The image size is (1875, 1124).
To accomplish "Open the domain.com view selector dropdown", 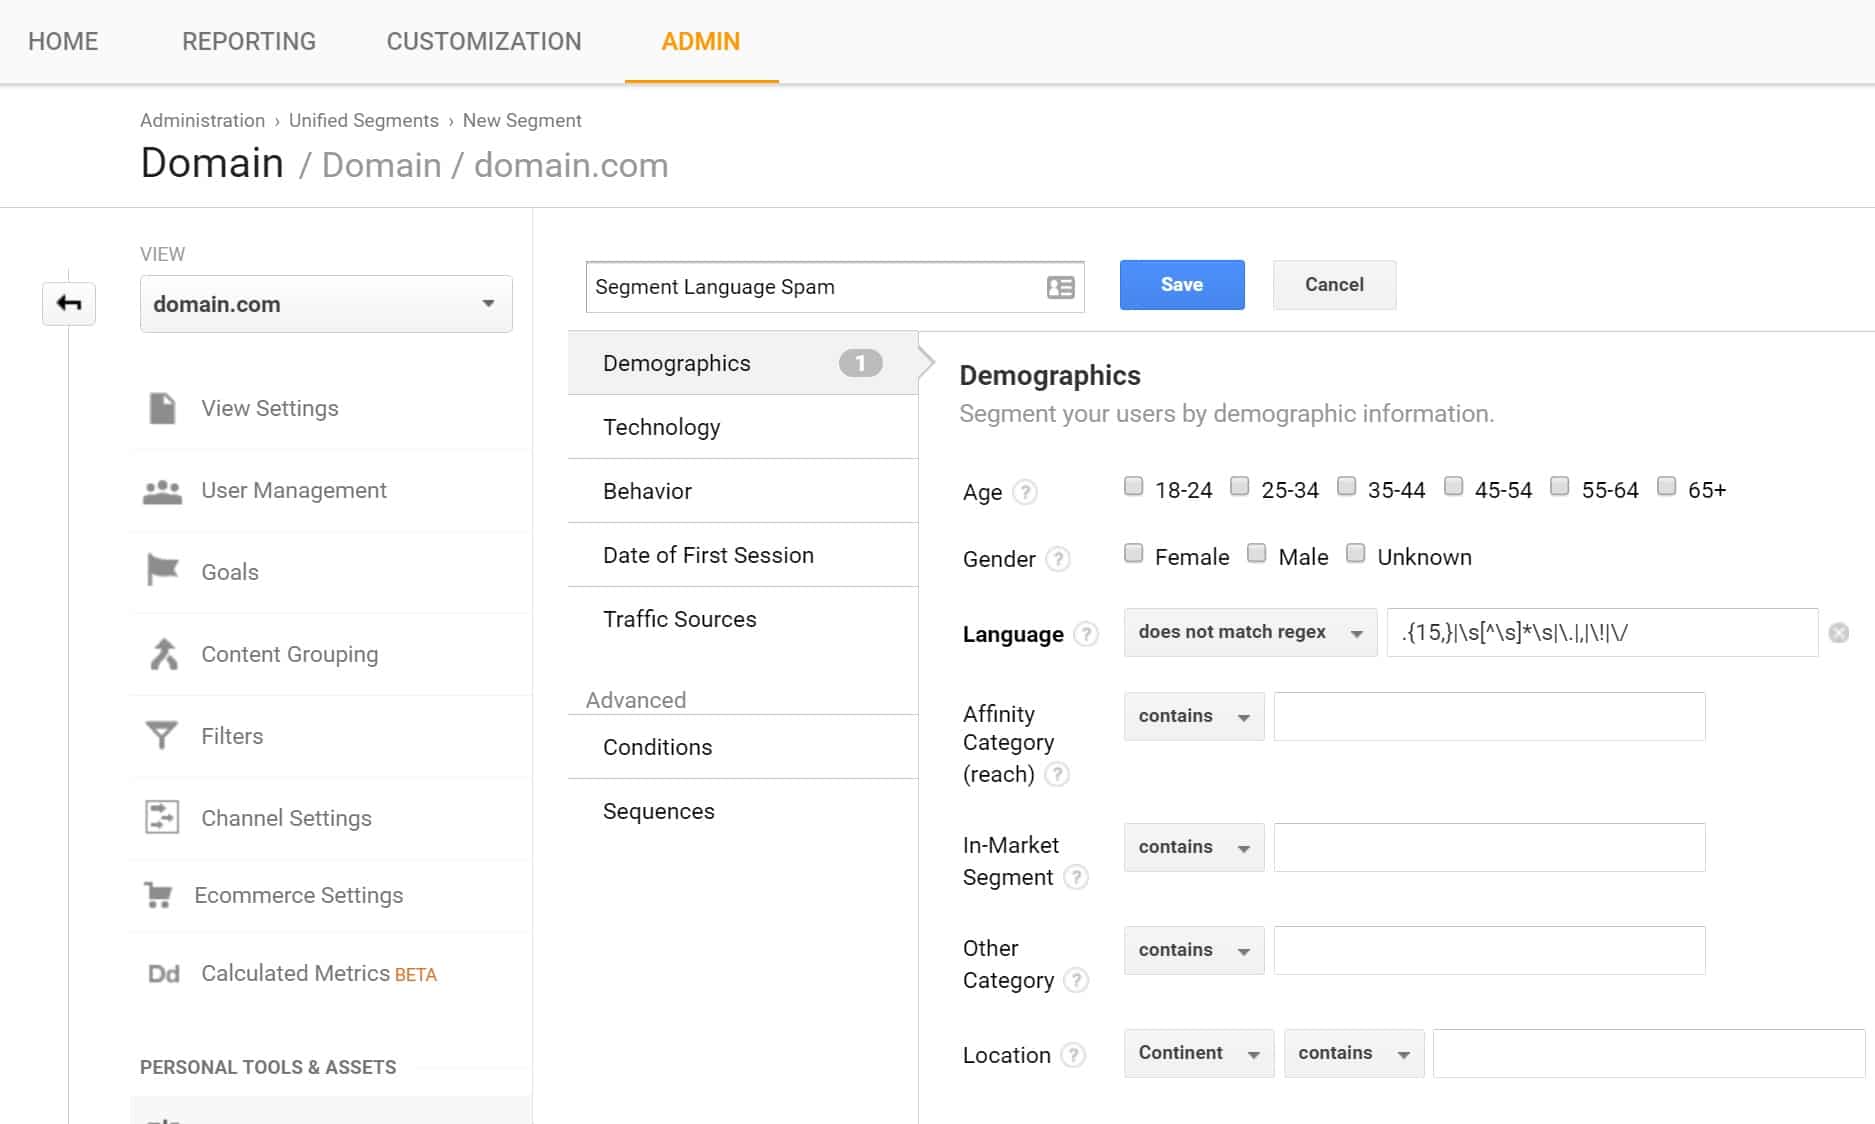I will tap(325, 304).
